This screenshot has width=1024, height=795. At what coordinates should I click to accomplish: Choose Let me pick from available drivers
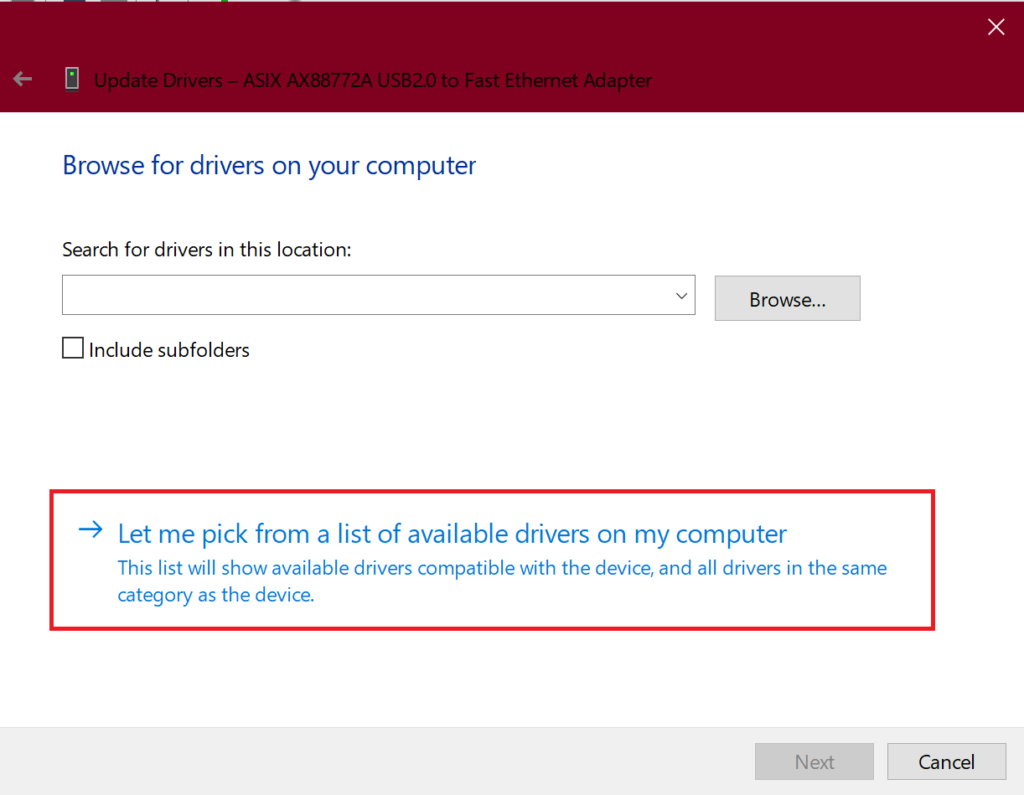pos(452,534)
